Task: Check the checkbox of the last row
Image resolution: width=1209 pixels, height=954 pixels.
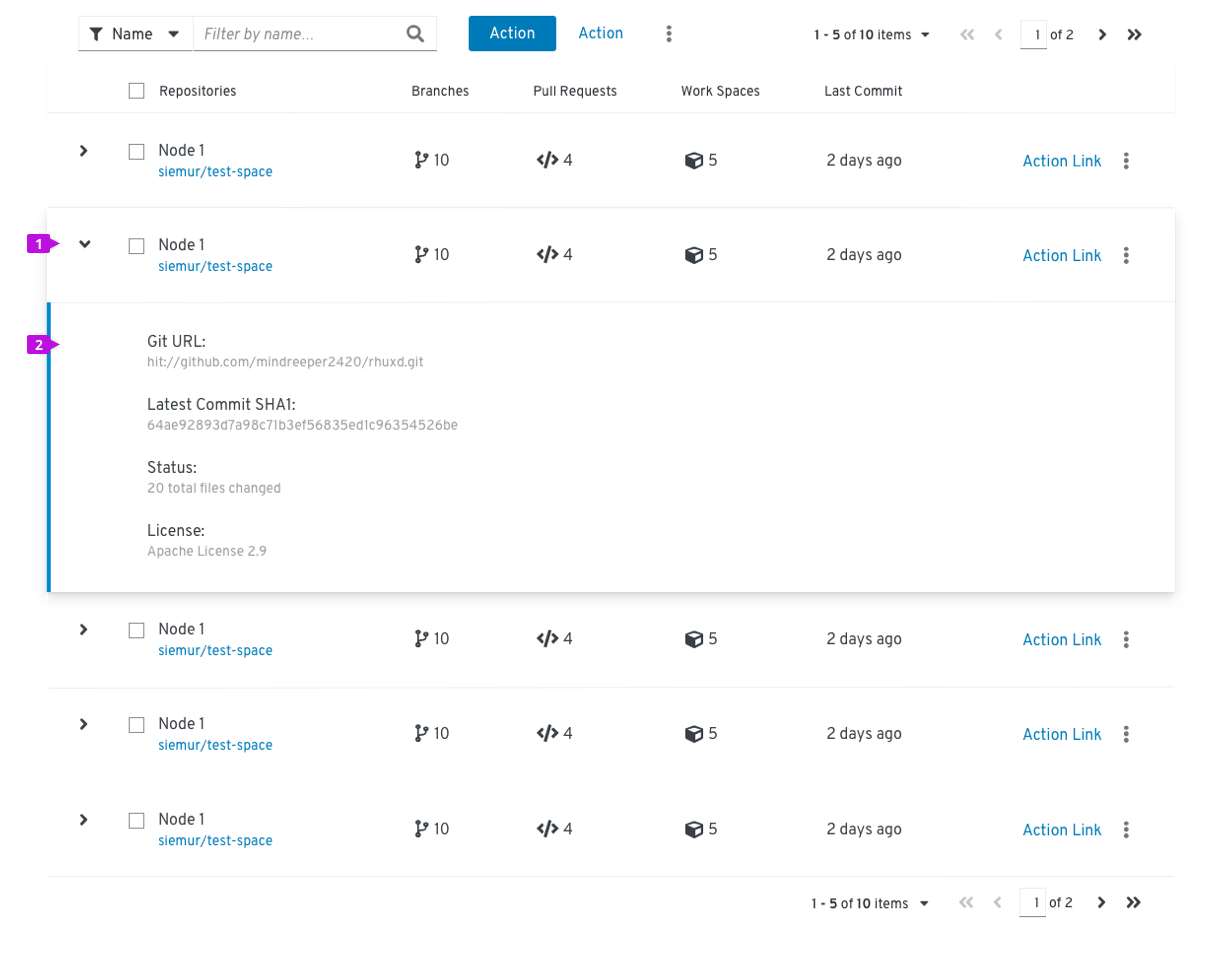Action: pos(136,820)
